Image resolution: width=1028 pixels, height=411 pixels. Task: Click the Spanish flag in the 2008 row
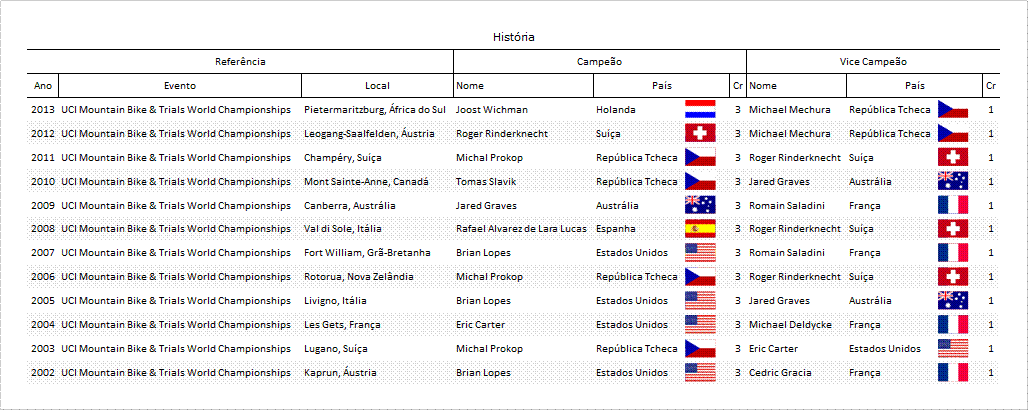(700, 229)
